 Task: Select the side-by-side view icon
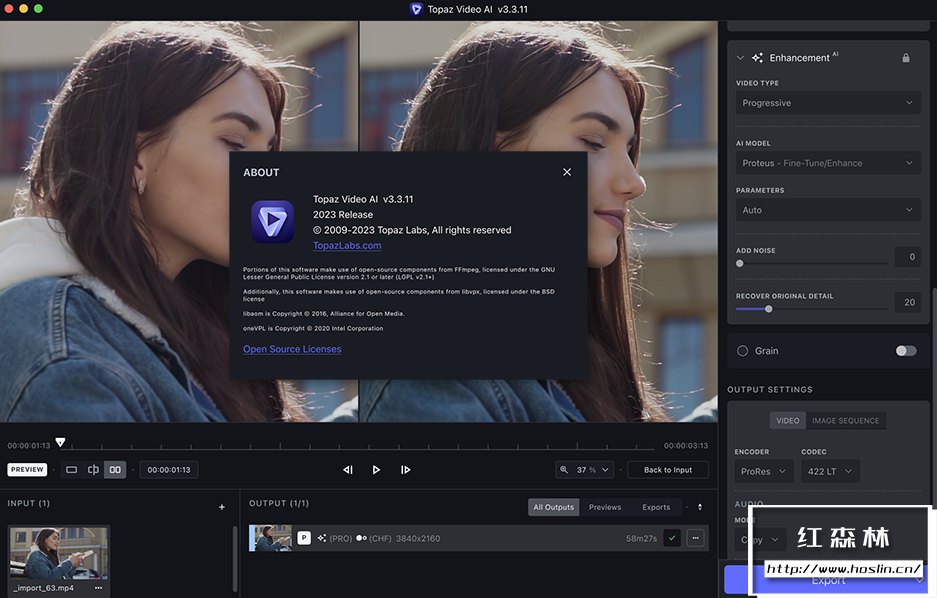pos(115,470)
